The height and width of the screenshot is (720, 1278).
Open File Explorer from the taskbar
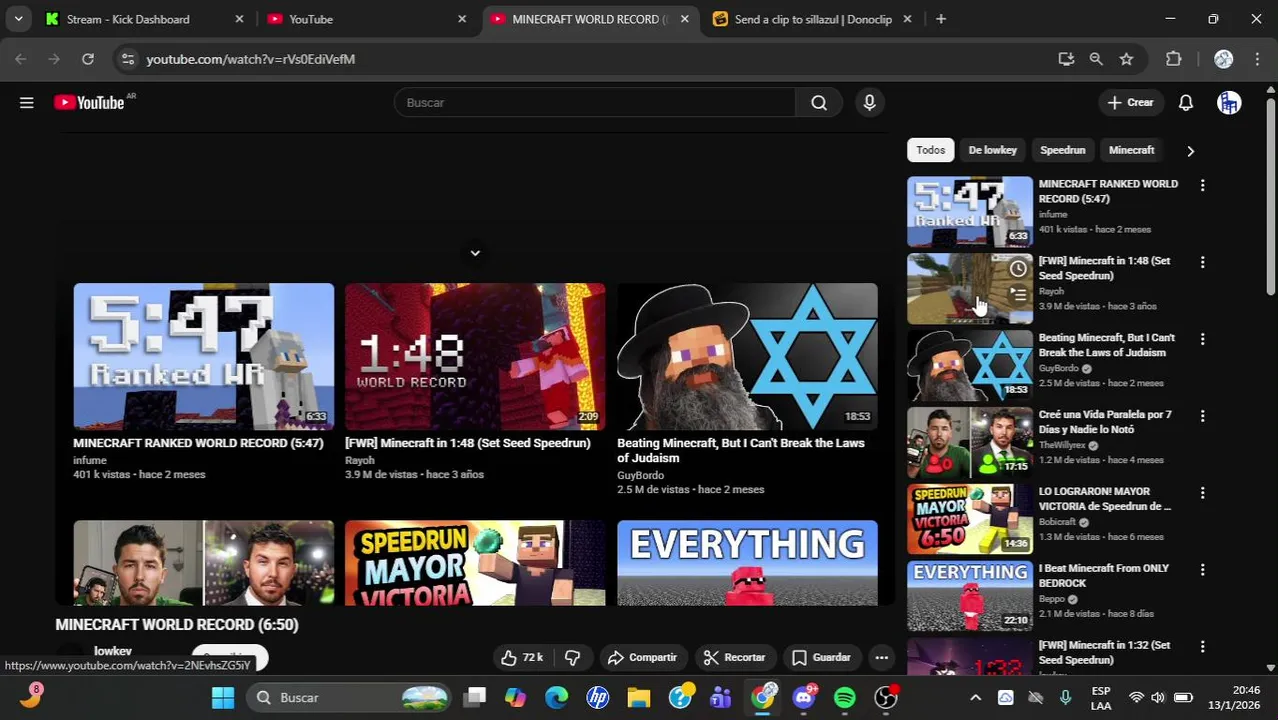pos(639,697)
